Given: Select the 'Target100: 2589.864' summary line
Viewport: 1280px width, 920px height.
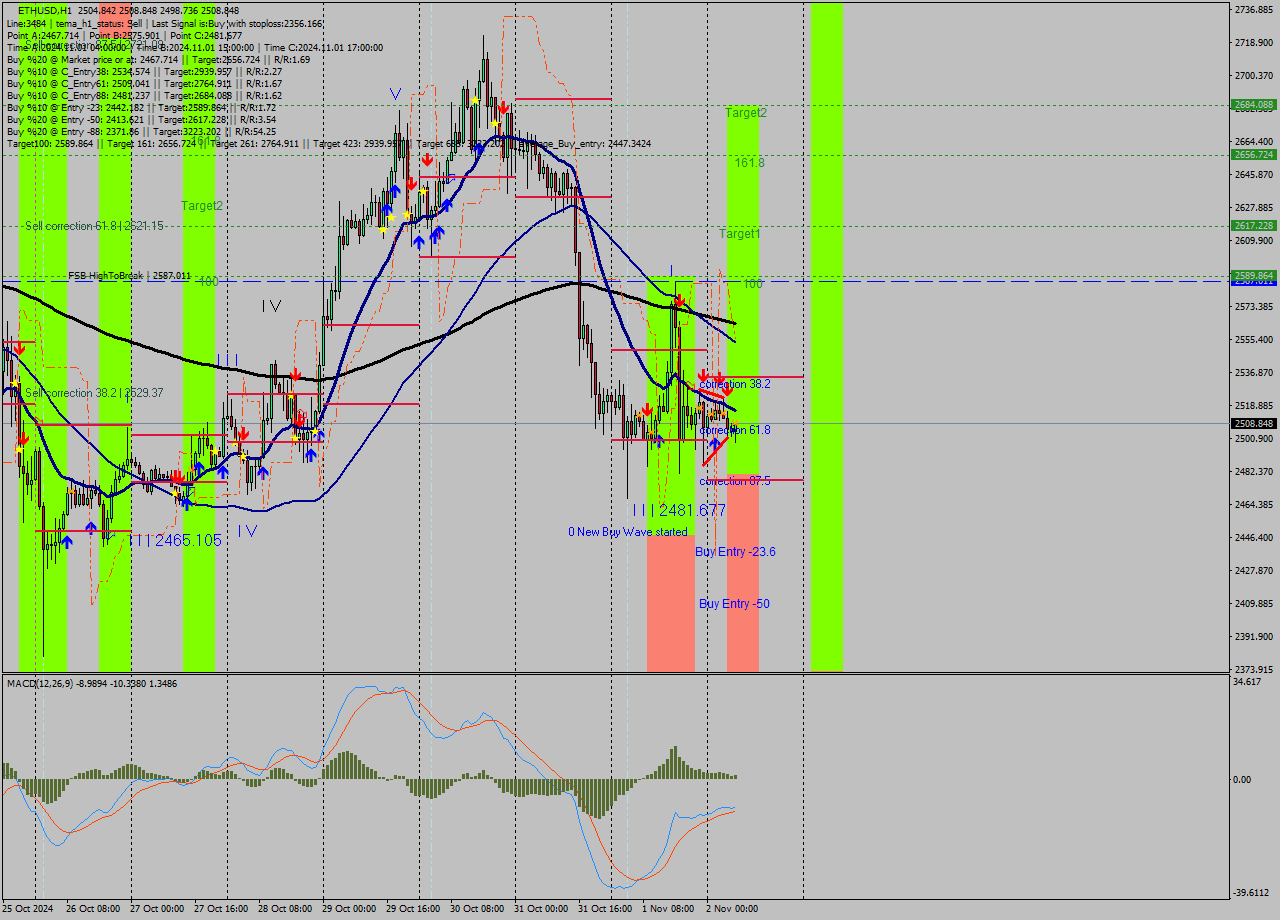Looking at the screenshot, I should [x=328, y=144].
